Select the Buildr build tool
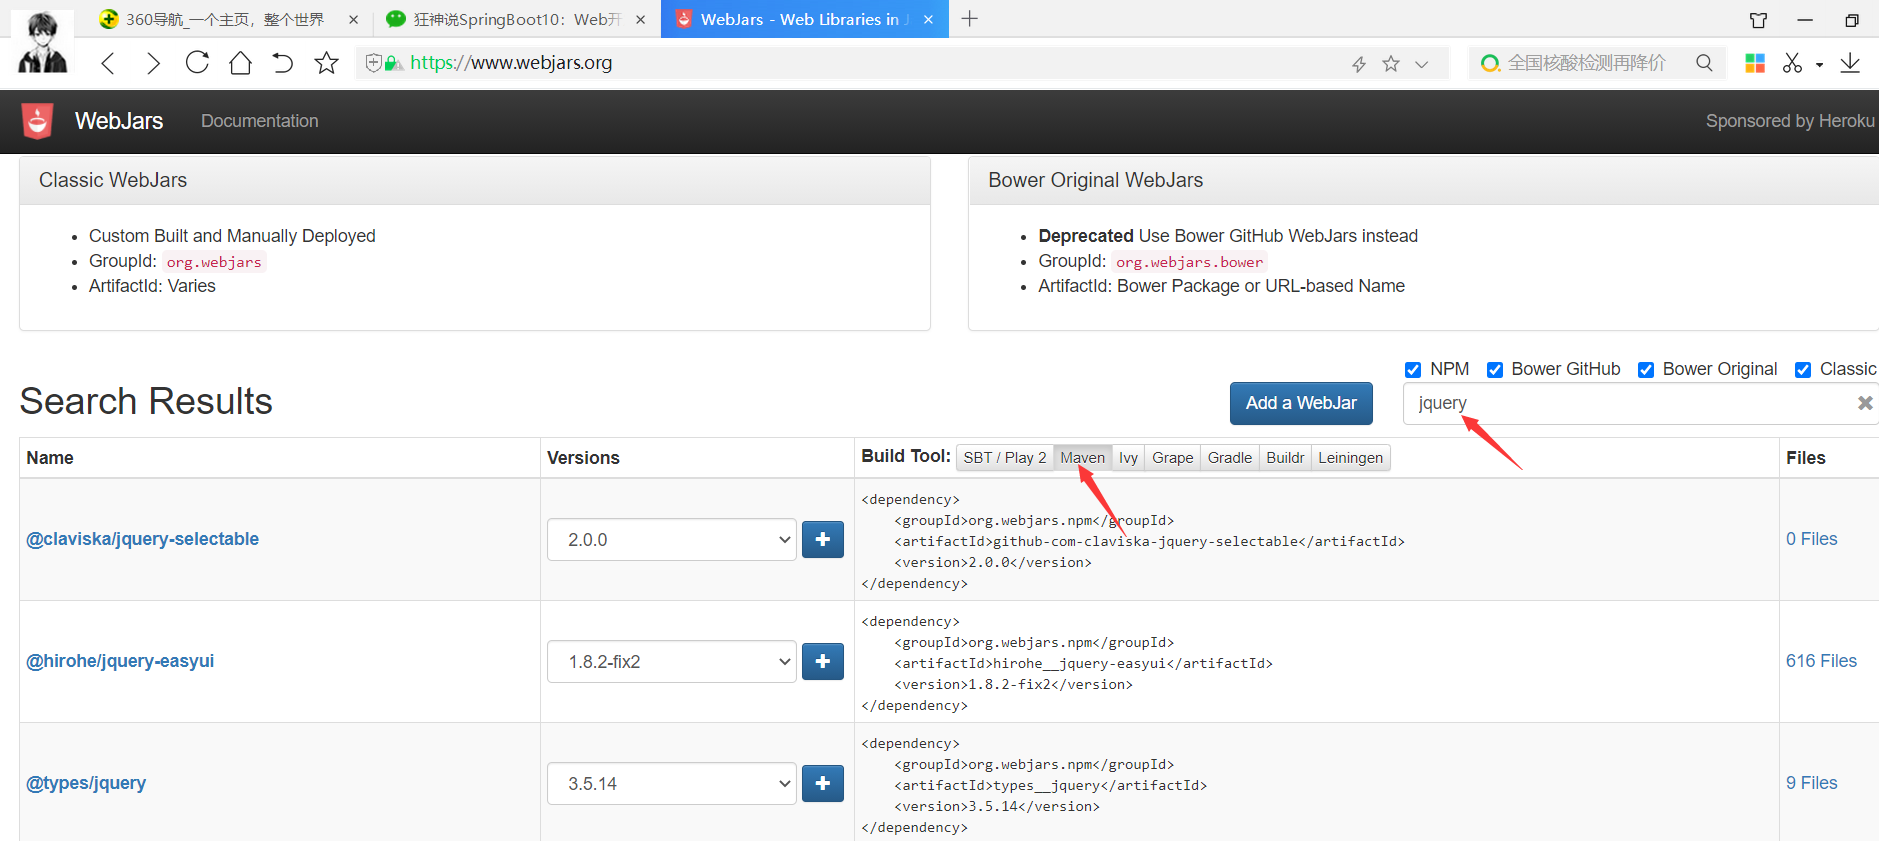 click(x=1285, y=458)
